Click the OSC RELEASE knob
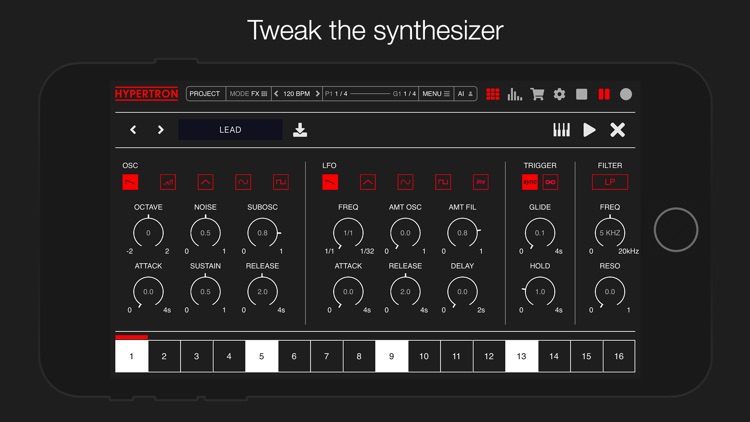The image size is (750, 422). [x=263, y=291]
